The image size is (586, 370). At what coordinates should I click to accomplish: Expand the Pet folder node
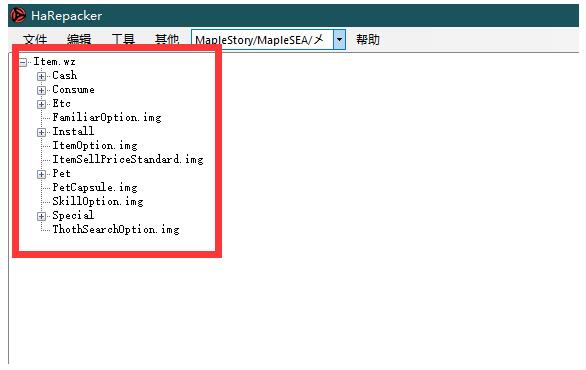click(x=41, y=174)
